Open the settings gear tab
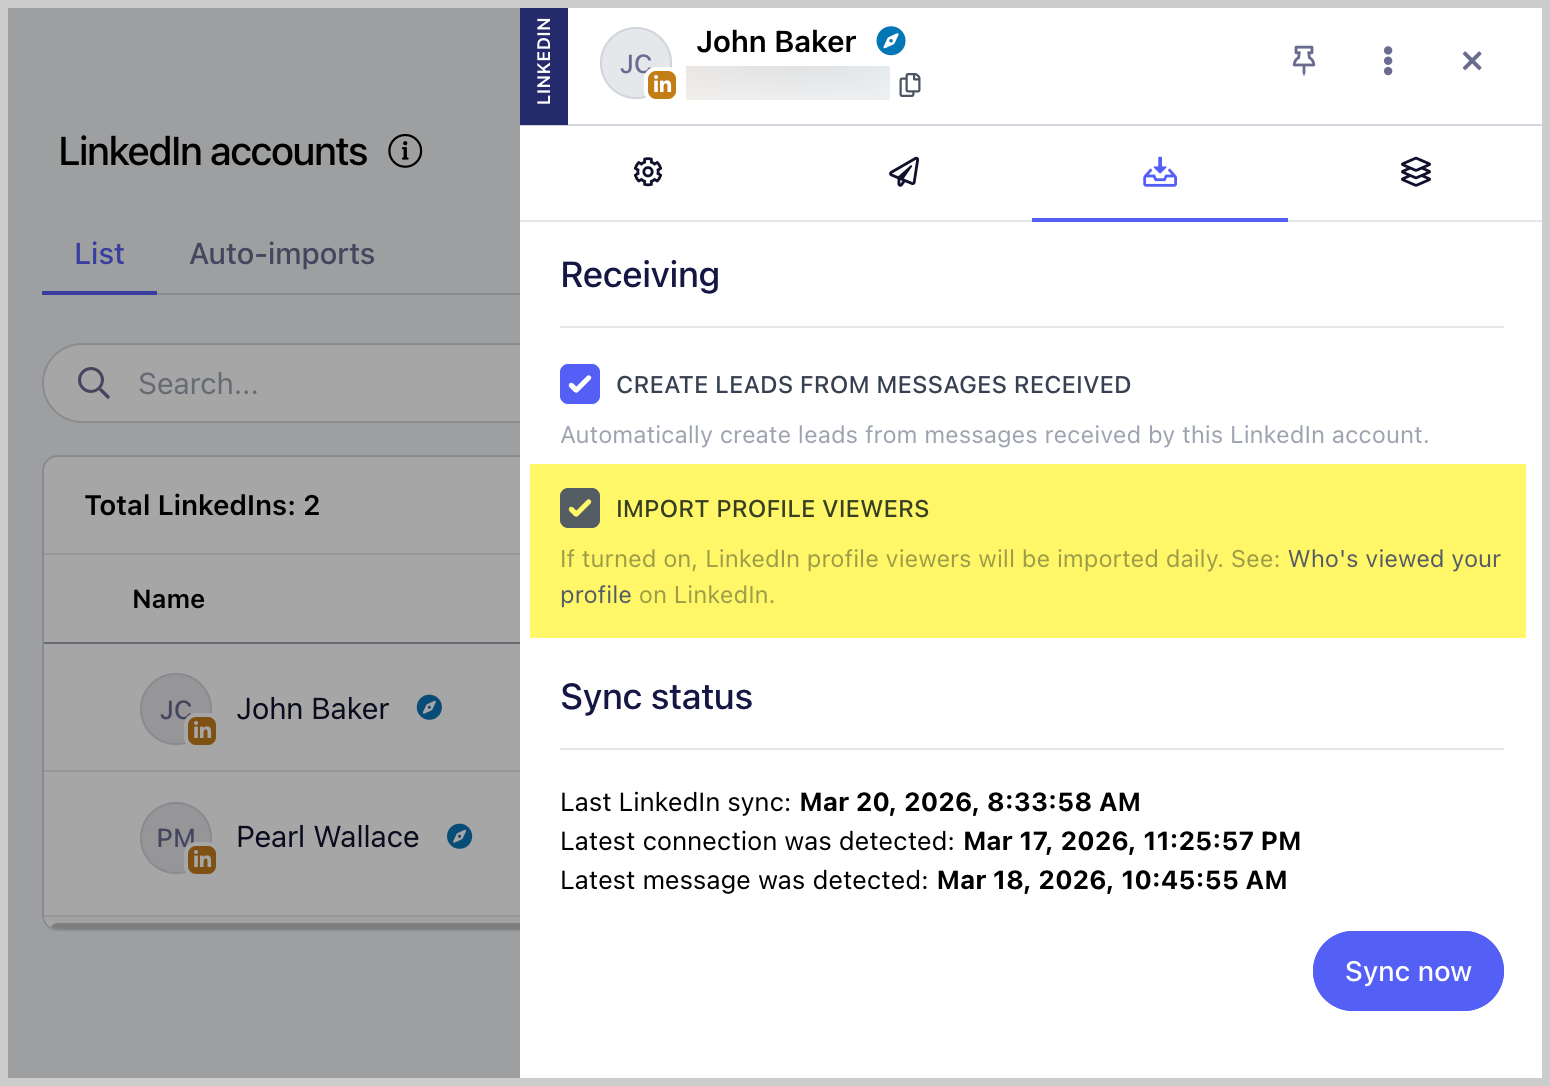Image resolution: width=1550 pixels, height=1086 pixels. pyautogui.click(x=648, y=172)
